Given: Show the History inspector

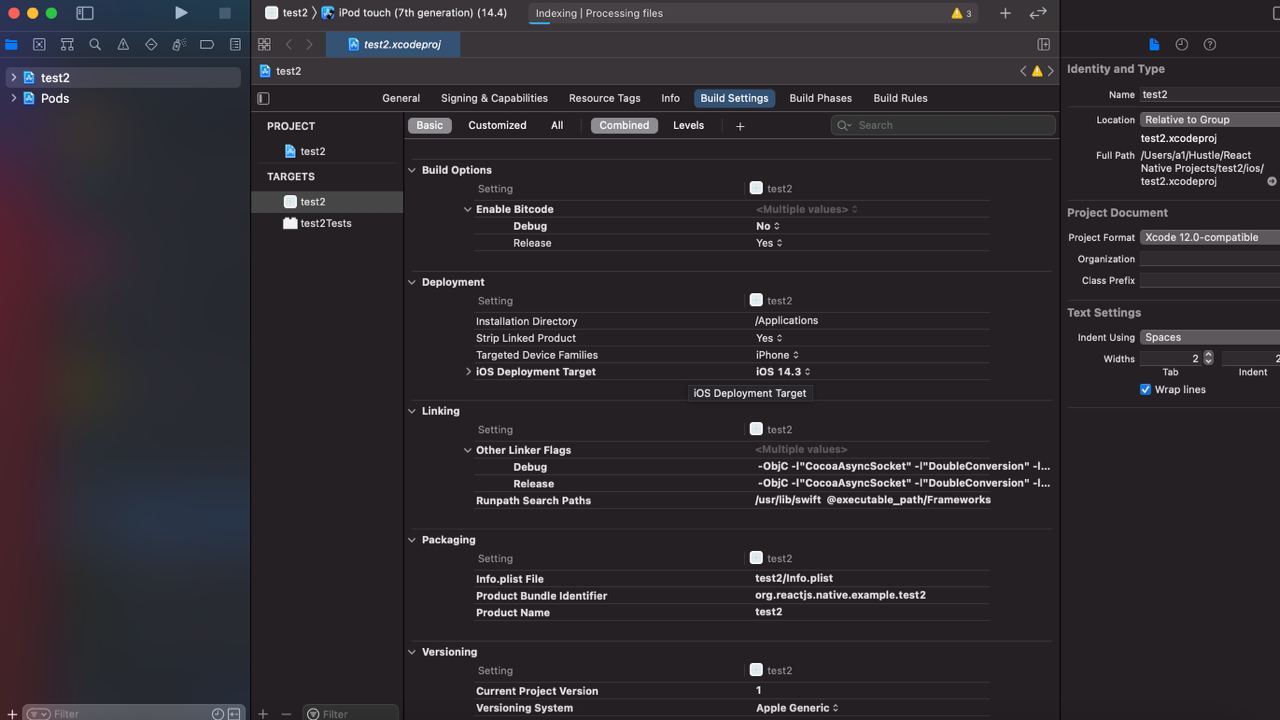Looking at the screenshot, I should click(1182, 44).
